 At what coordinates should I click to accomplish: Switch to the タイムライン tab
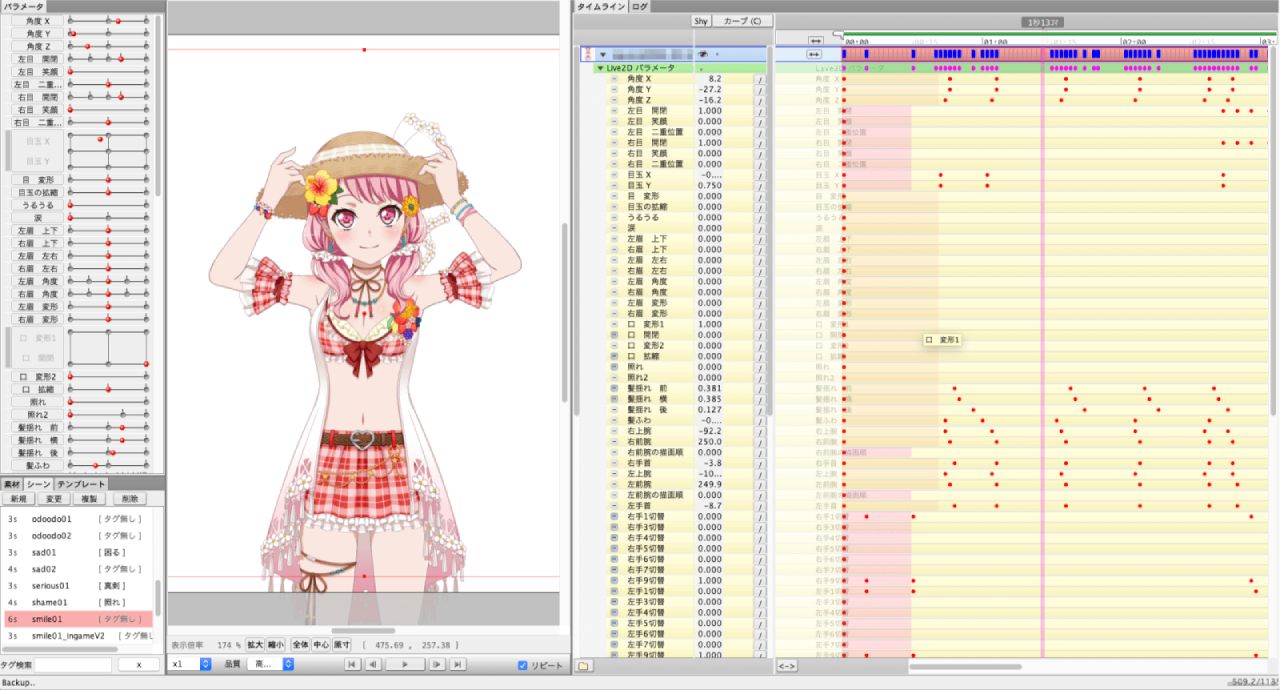pyautogui.click(x=601, y=6)
